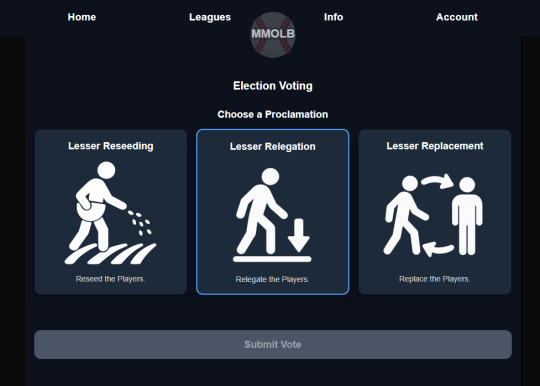Click the standing person in Replacement icon
This screenshot has width=540, height=386.
click(x=467, y=216)
